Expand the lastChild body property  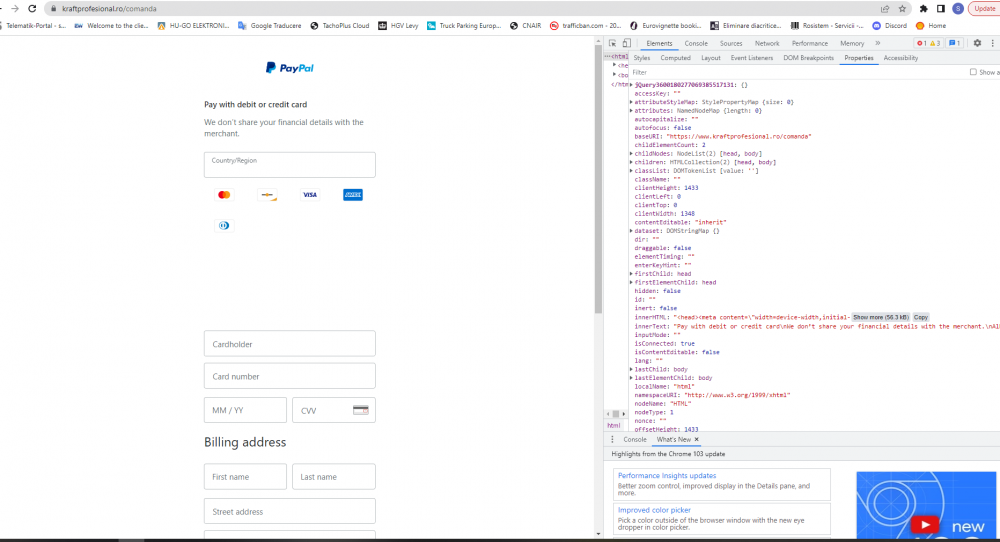tap(631, 369)
